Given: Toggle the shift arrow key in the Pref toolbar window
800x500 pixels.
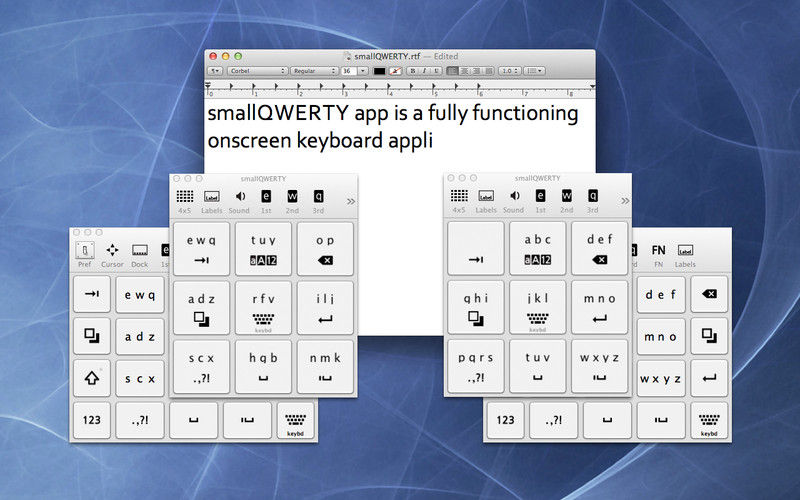Looking at the screenshot, I should (92, 378).
